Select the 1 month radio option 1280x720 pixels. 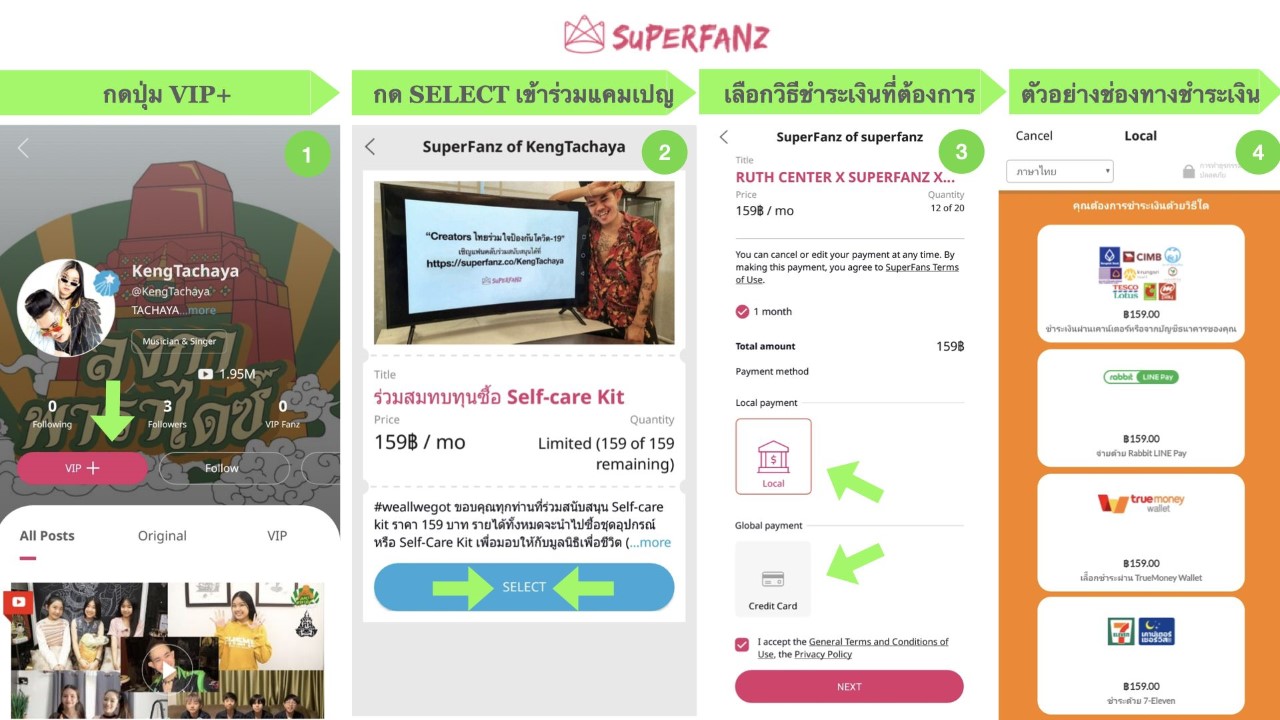[742, 311]
